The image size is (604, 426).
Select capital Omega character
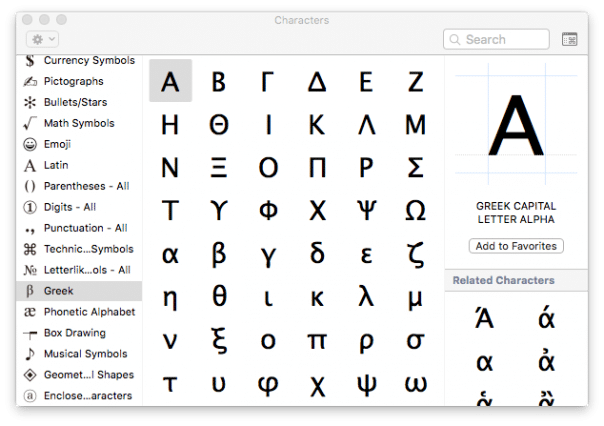click(415, 210)
